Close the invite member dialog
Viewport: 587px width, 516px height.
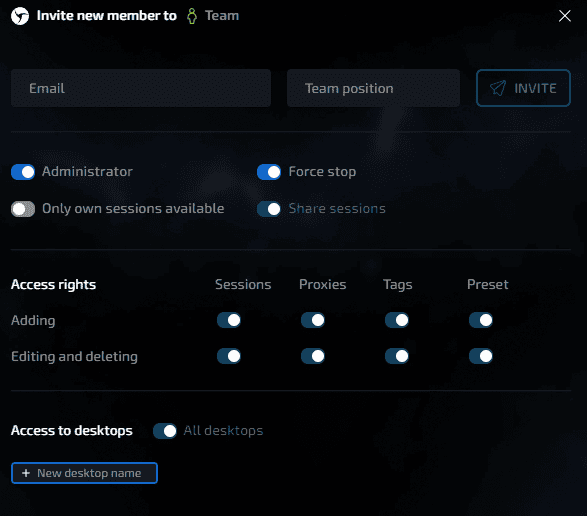(x=565, y=16)
